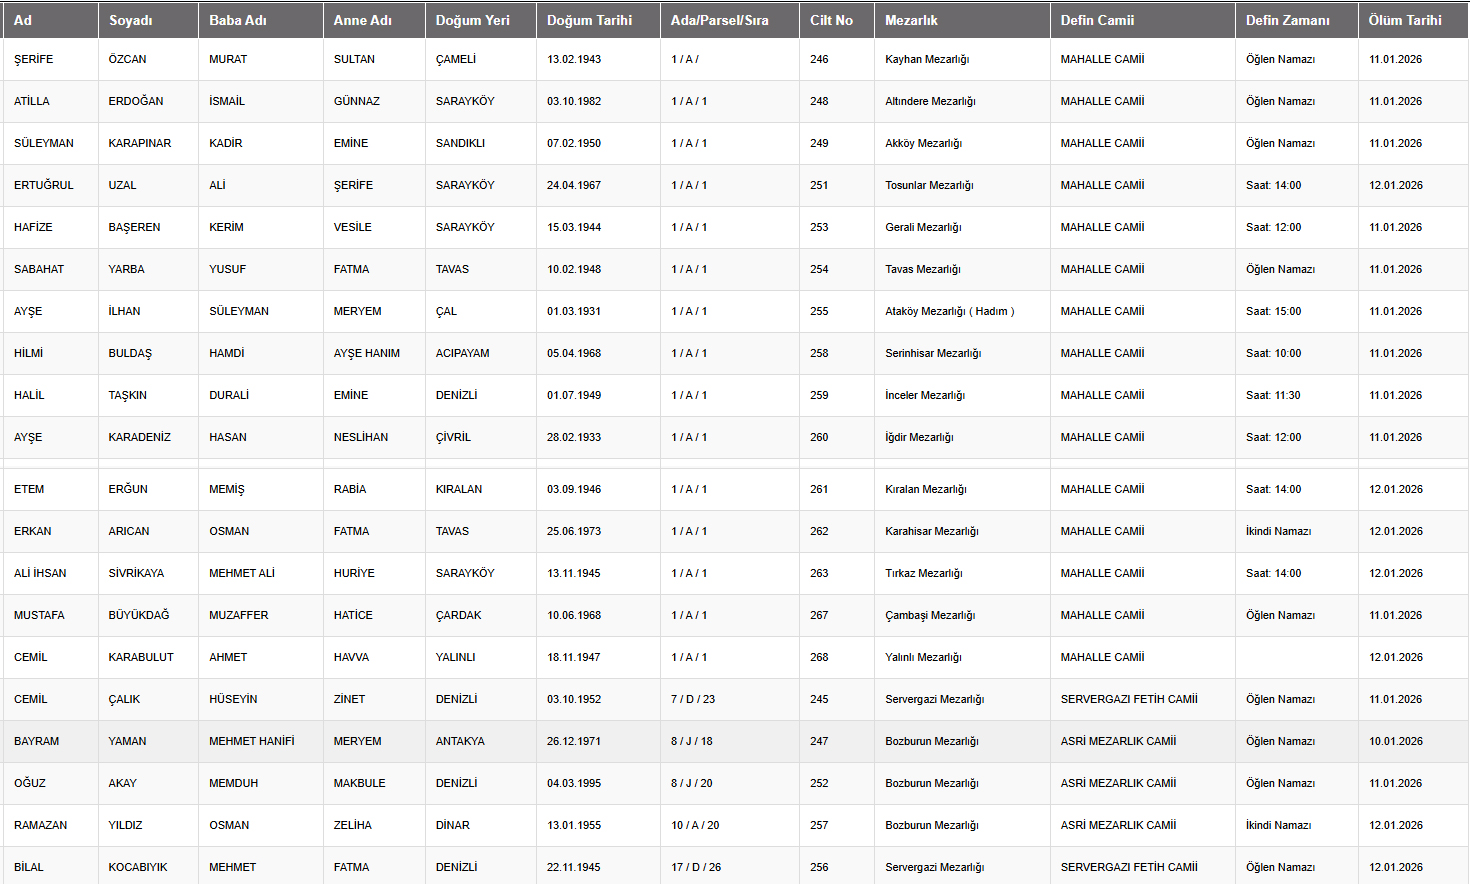The width and height of the screenshot is (1470, 884).
Task: Select the surname BÜYÜKDAĞ
Action: pos(139,615)
